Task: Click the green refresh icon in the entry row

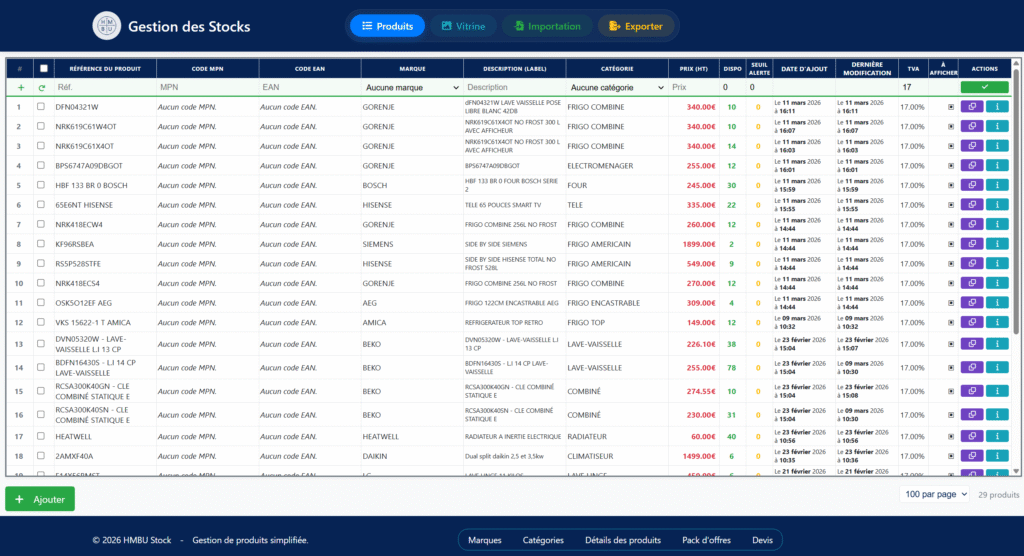Action: pyautogui.click(x=42, y=88)
